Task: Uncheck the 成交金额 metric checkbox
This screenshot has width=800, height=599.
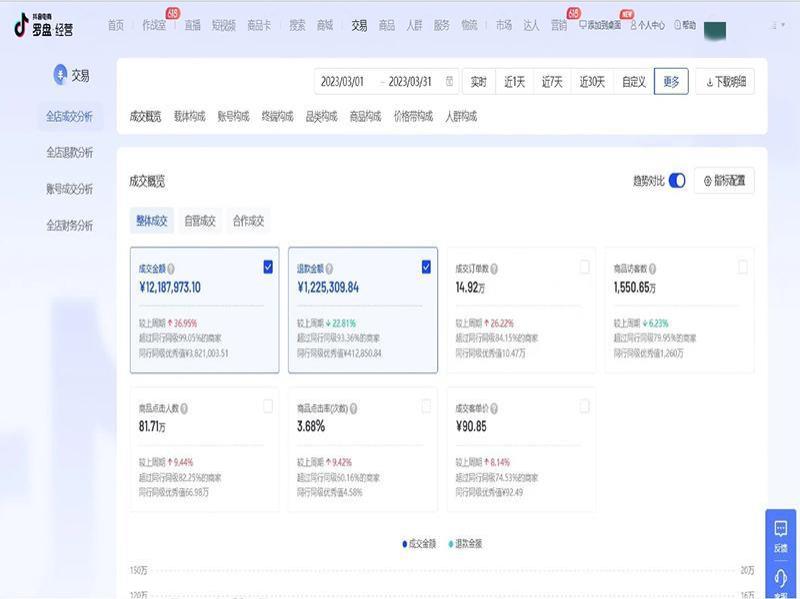Action: [x=268, y=266]
